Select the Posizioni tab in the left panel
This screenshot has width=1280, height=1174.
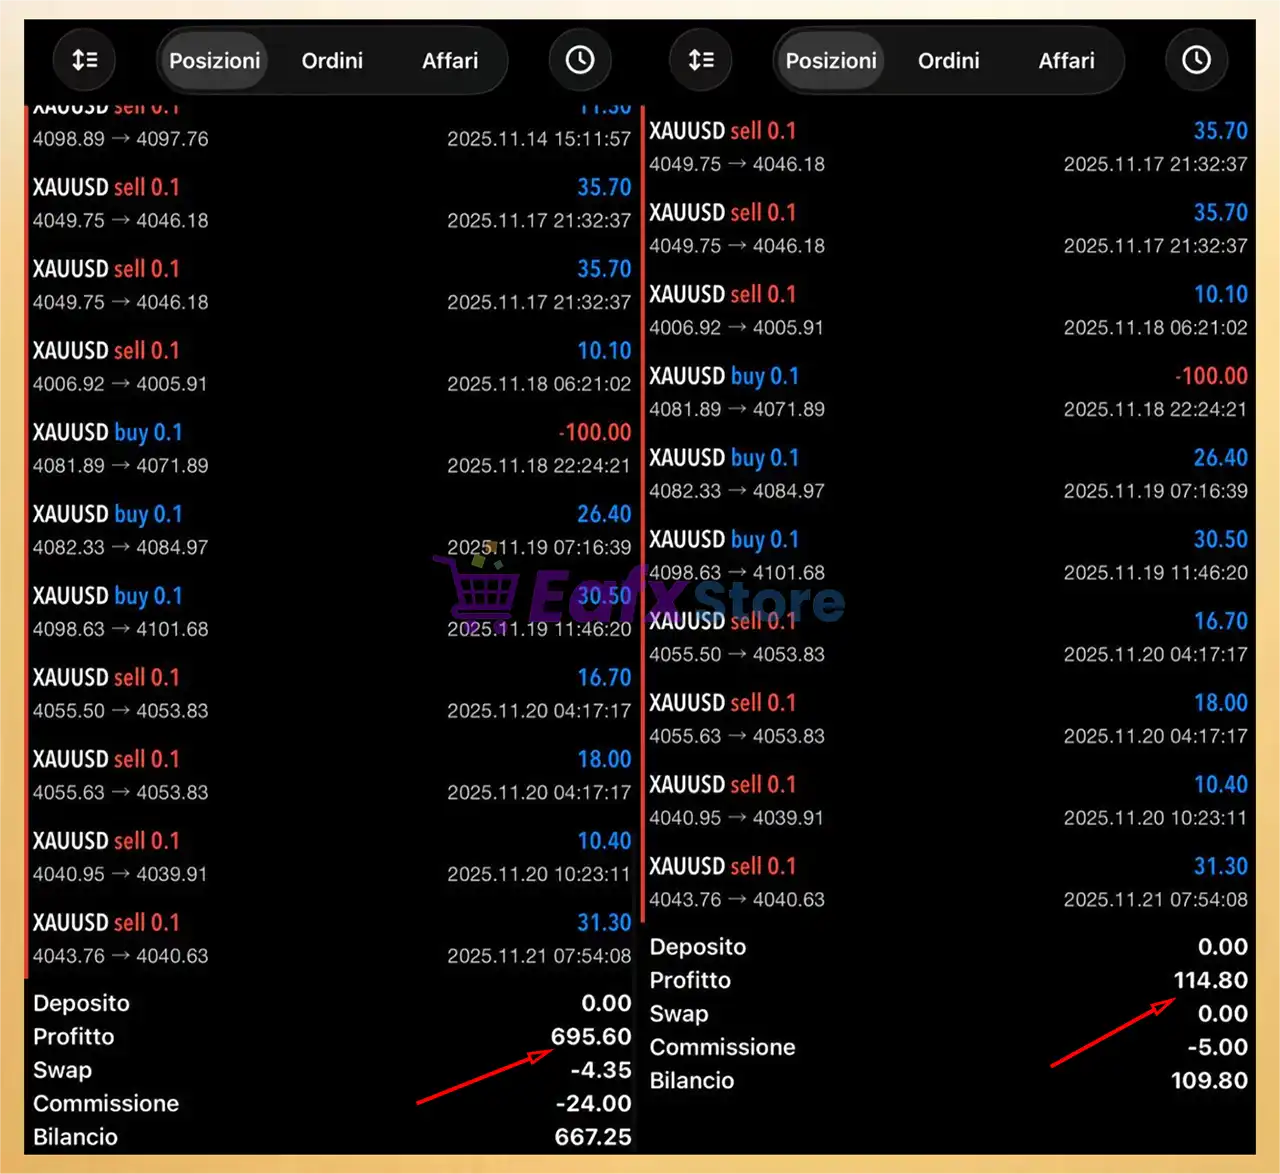(x=214, y=61)
